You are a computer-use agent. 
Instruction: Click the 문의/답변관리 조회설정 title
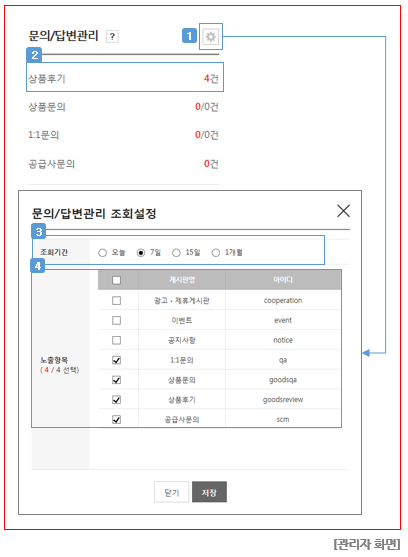tap(94, 213)
